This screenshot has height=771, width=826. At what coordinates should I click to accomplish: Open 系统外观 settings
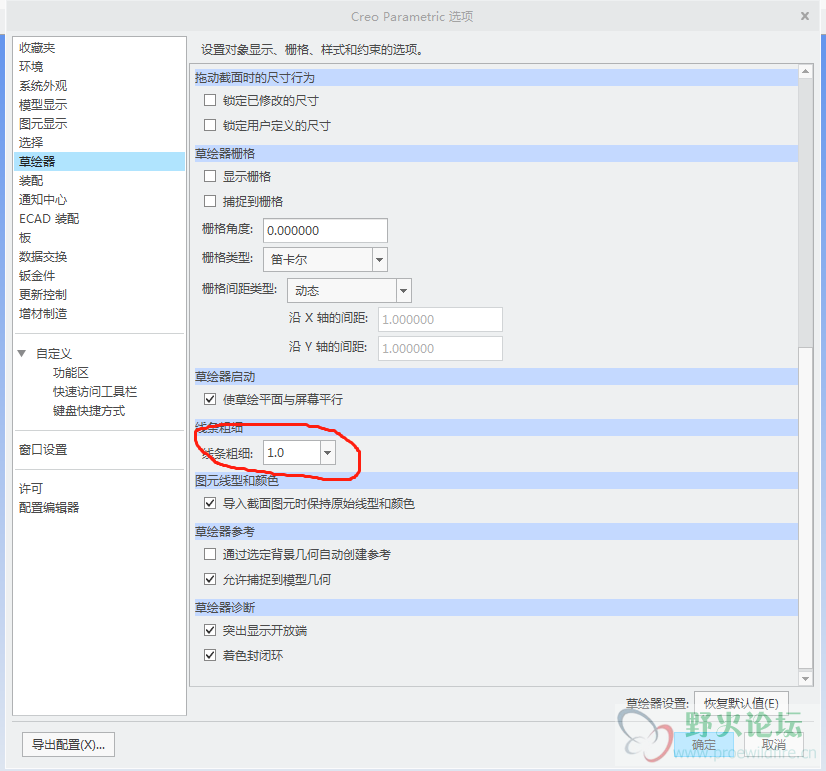coord(43,85)
